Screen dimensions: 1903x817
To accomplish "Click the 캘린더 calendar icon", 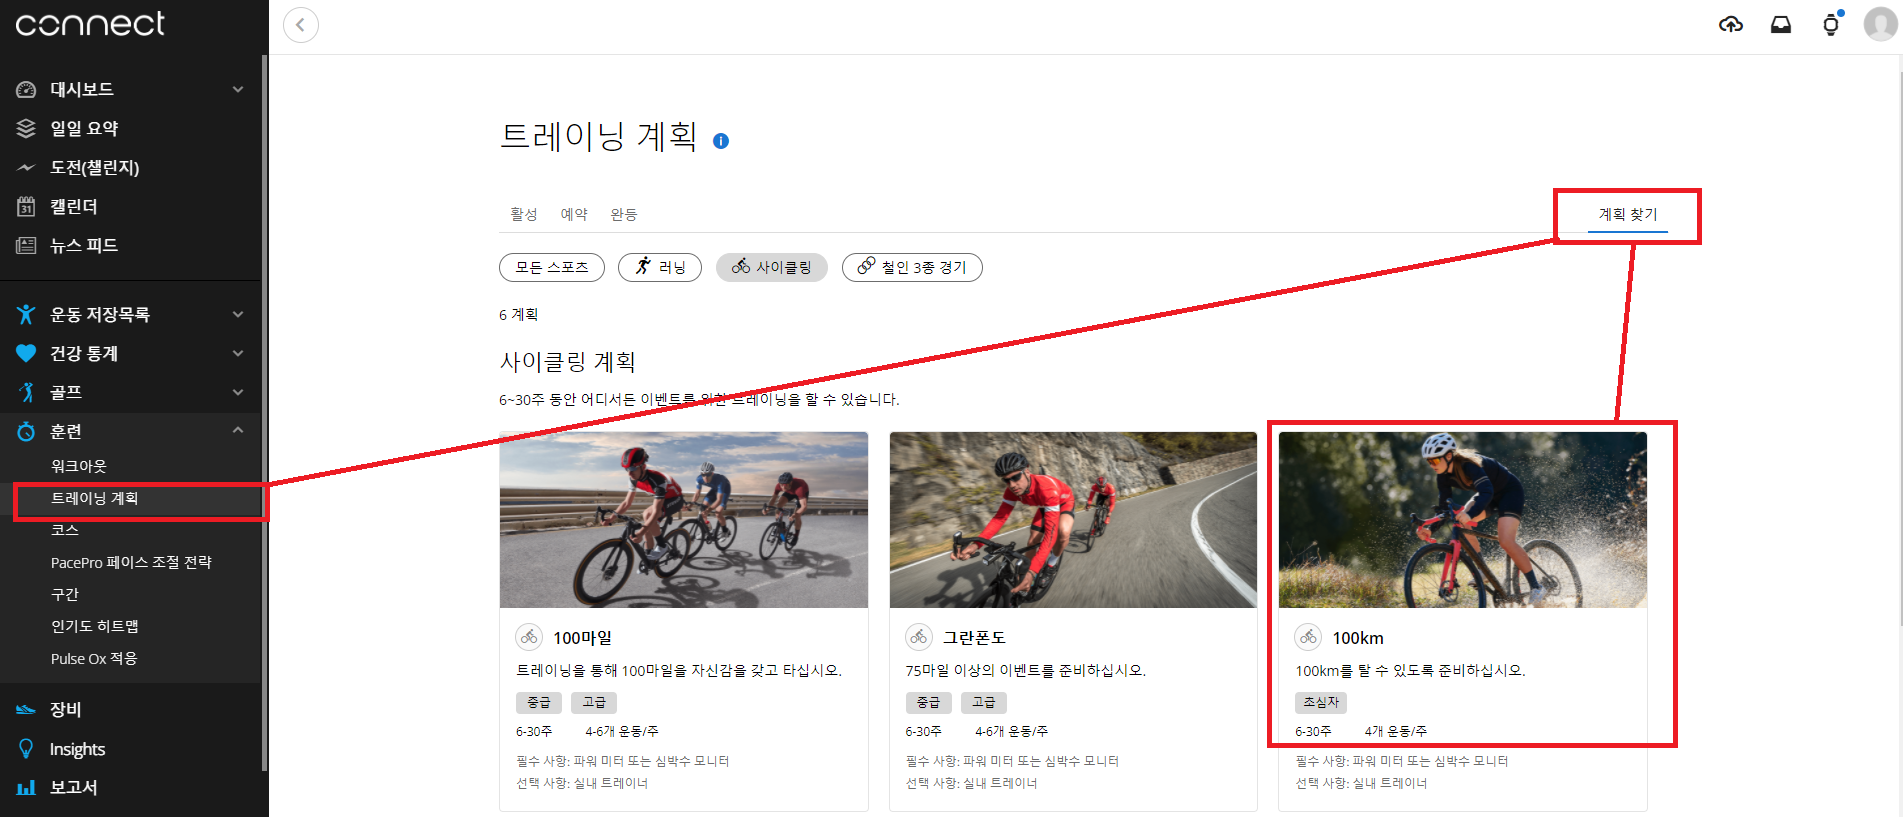I will pos(26,206).
